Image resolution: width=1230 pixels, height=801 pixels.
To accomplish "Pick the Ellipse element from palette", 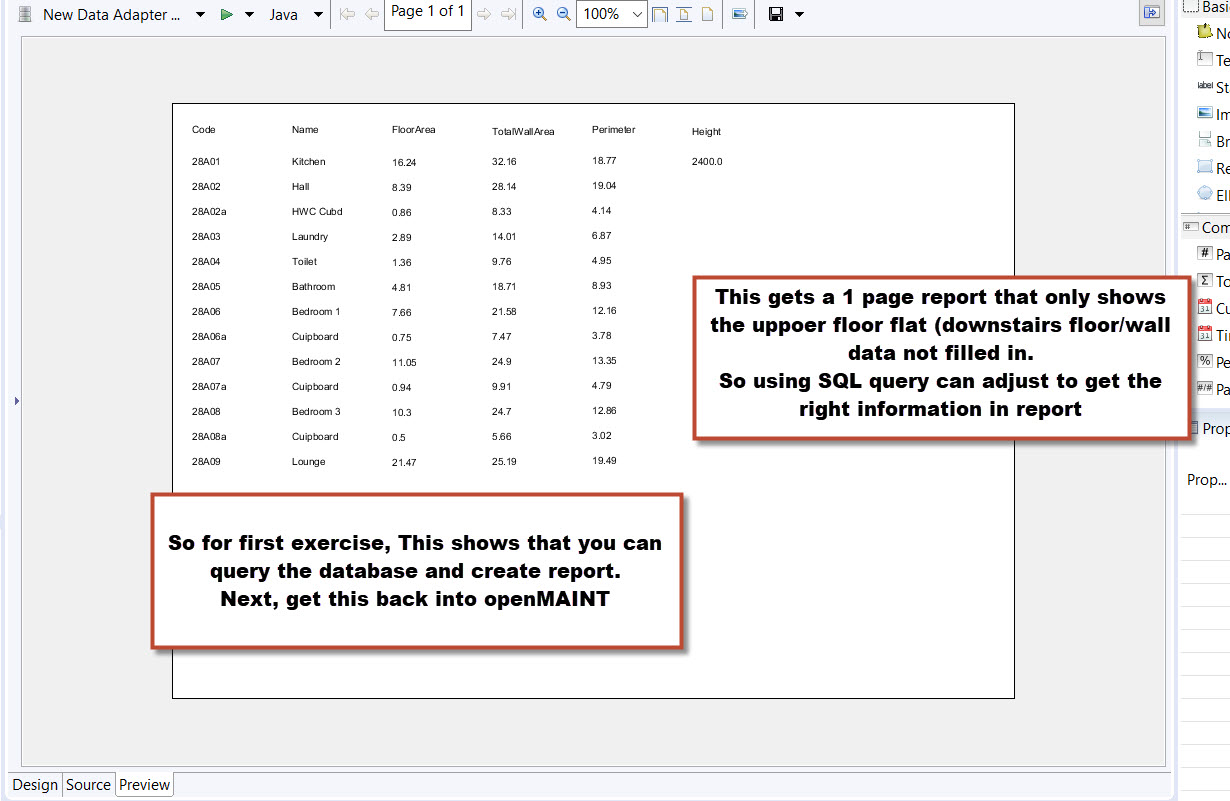I will (x=1205, y=195).
